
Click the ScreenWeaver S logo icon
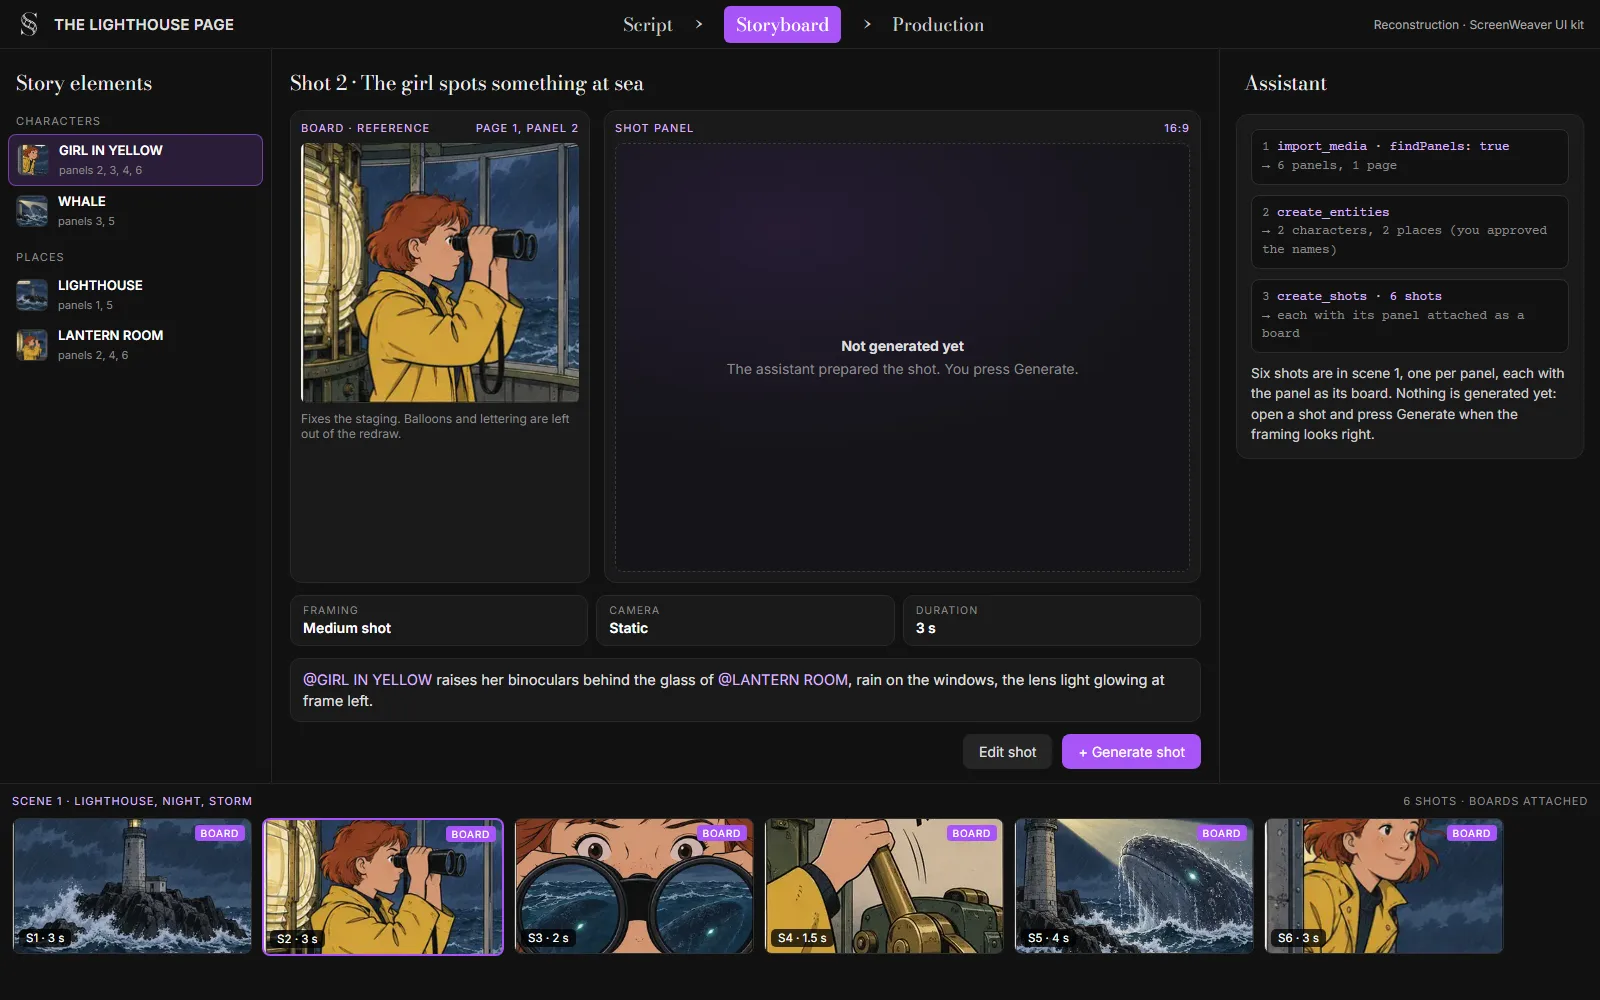click(x=29, y=24)
